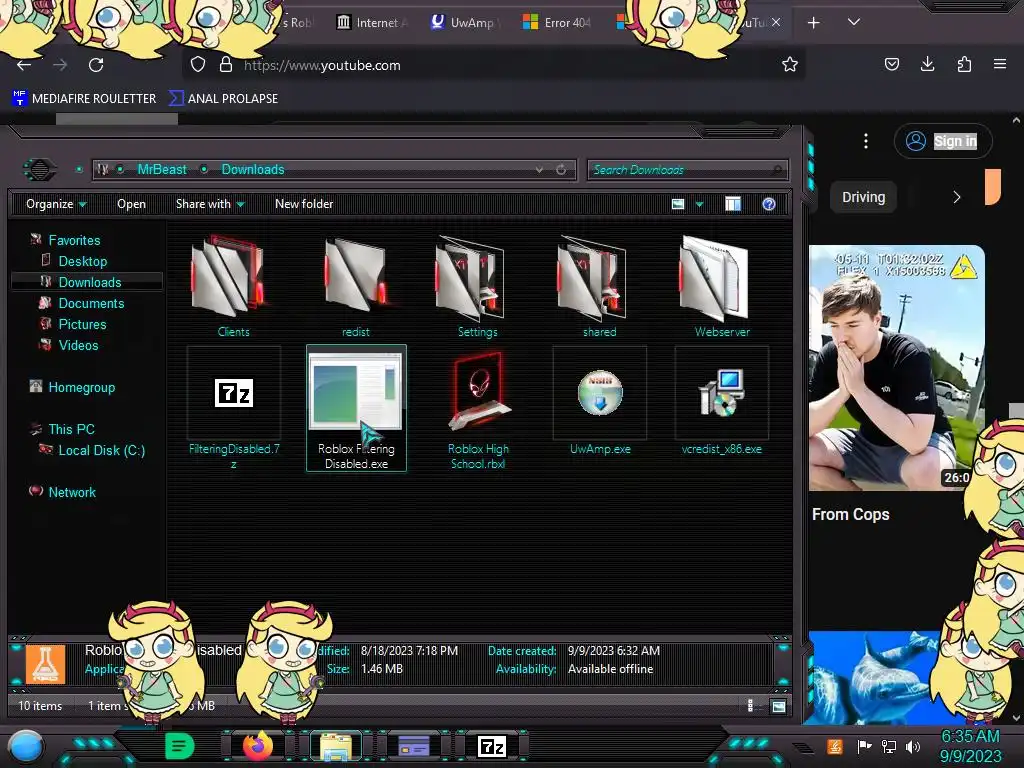
Task: Select Roblox High School.rbxl file
Action: (478, 408)
